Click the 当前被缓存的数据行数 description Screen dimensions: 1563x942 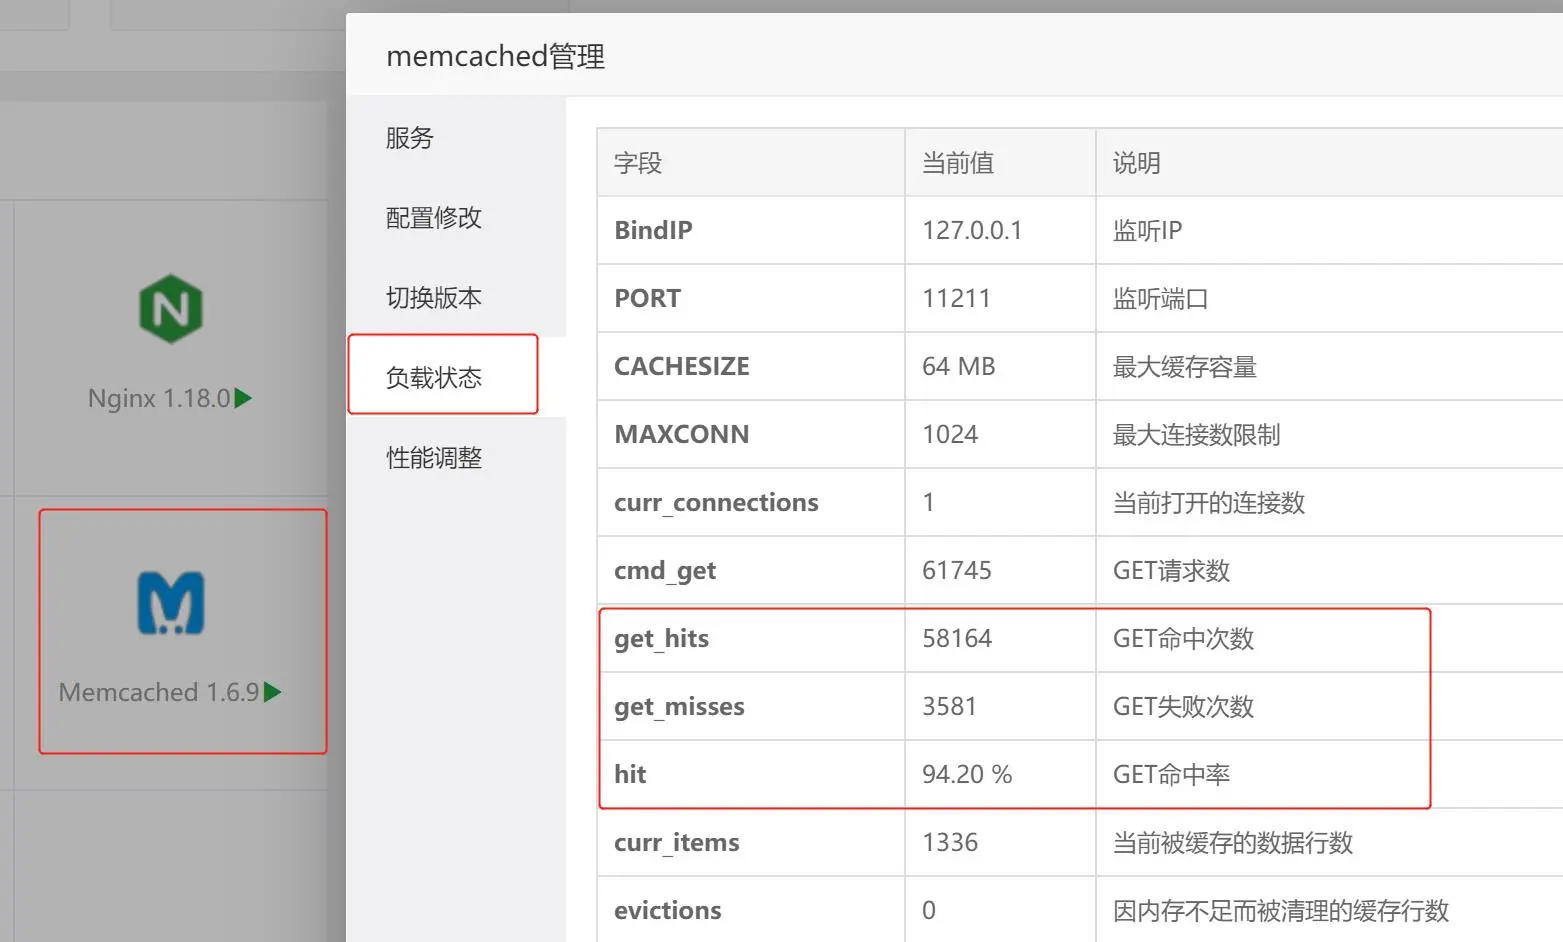pyautogui.click(x=1233, y=842)
